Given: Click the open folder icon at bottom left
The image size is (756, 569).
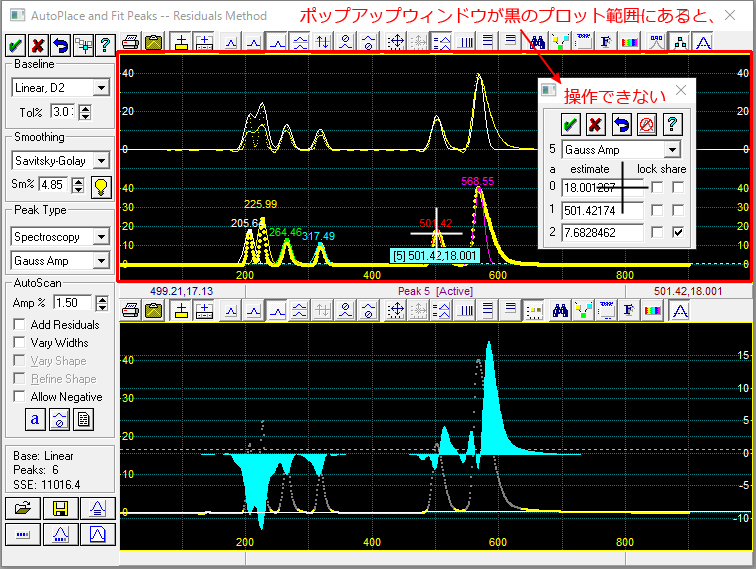Looking at the screenshot, I should point(24,508).
